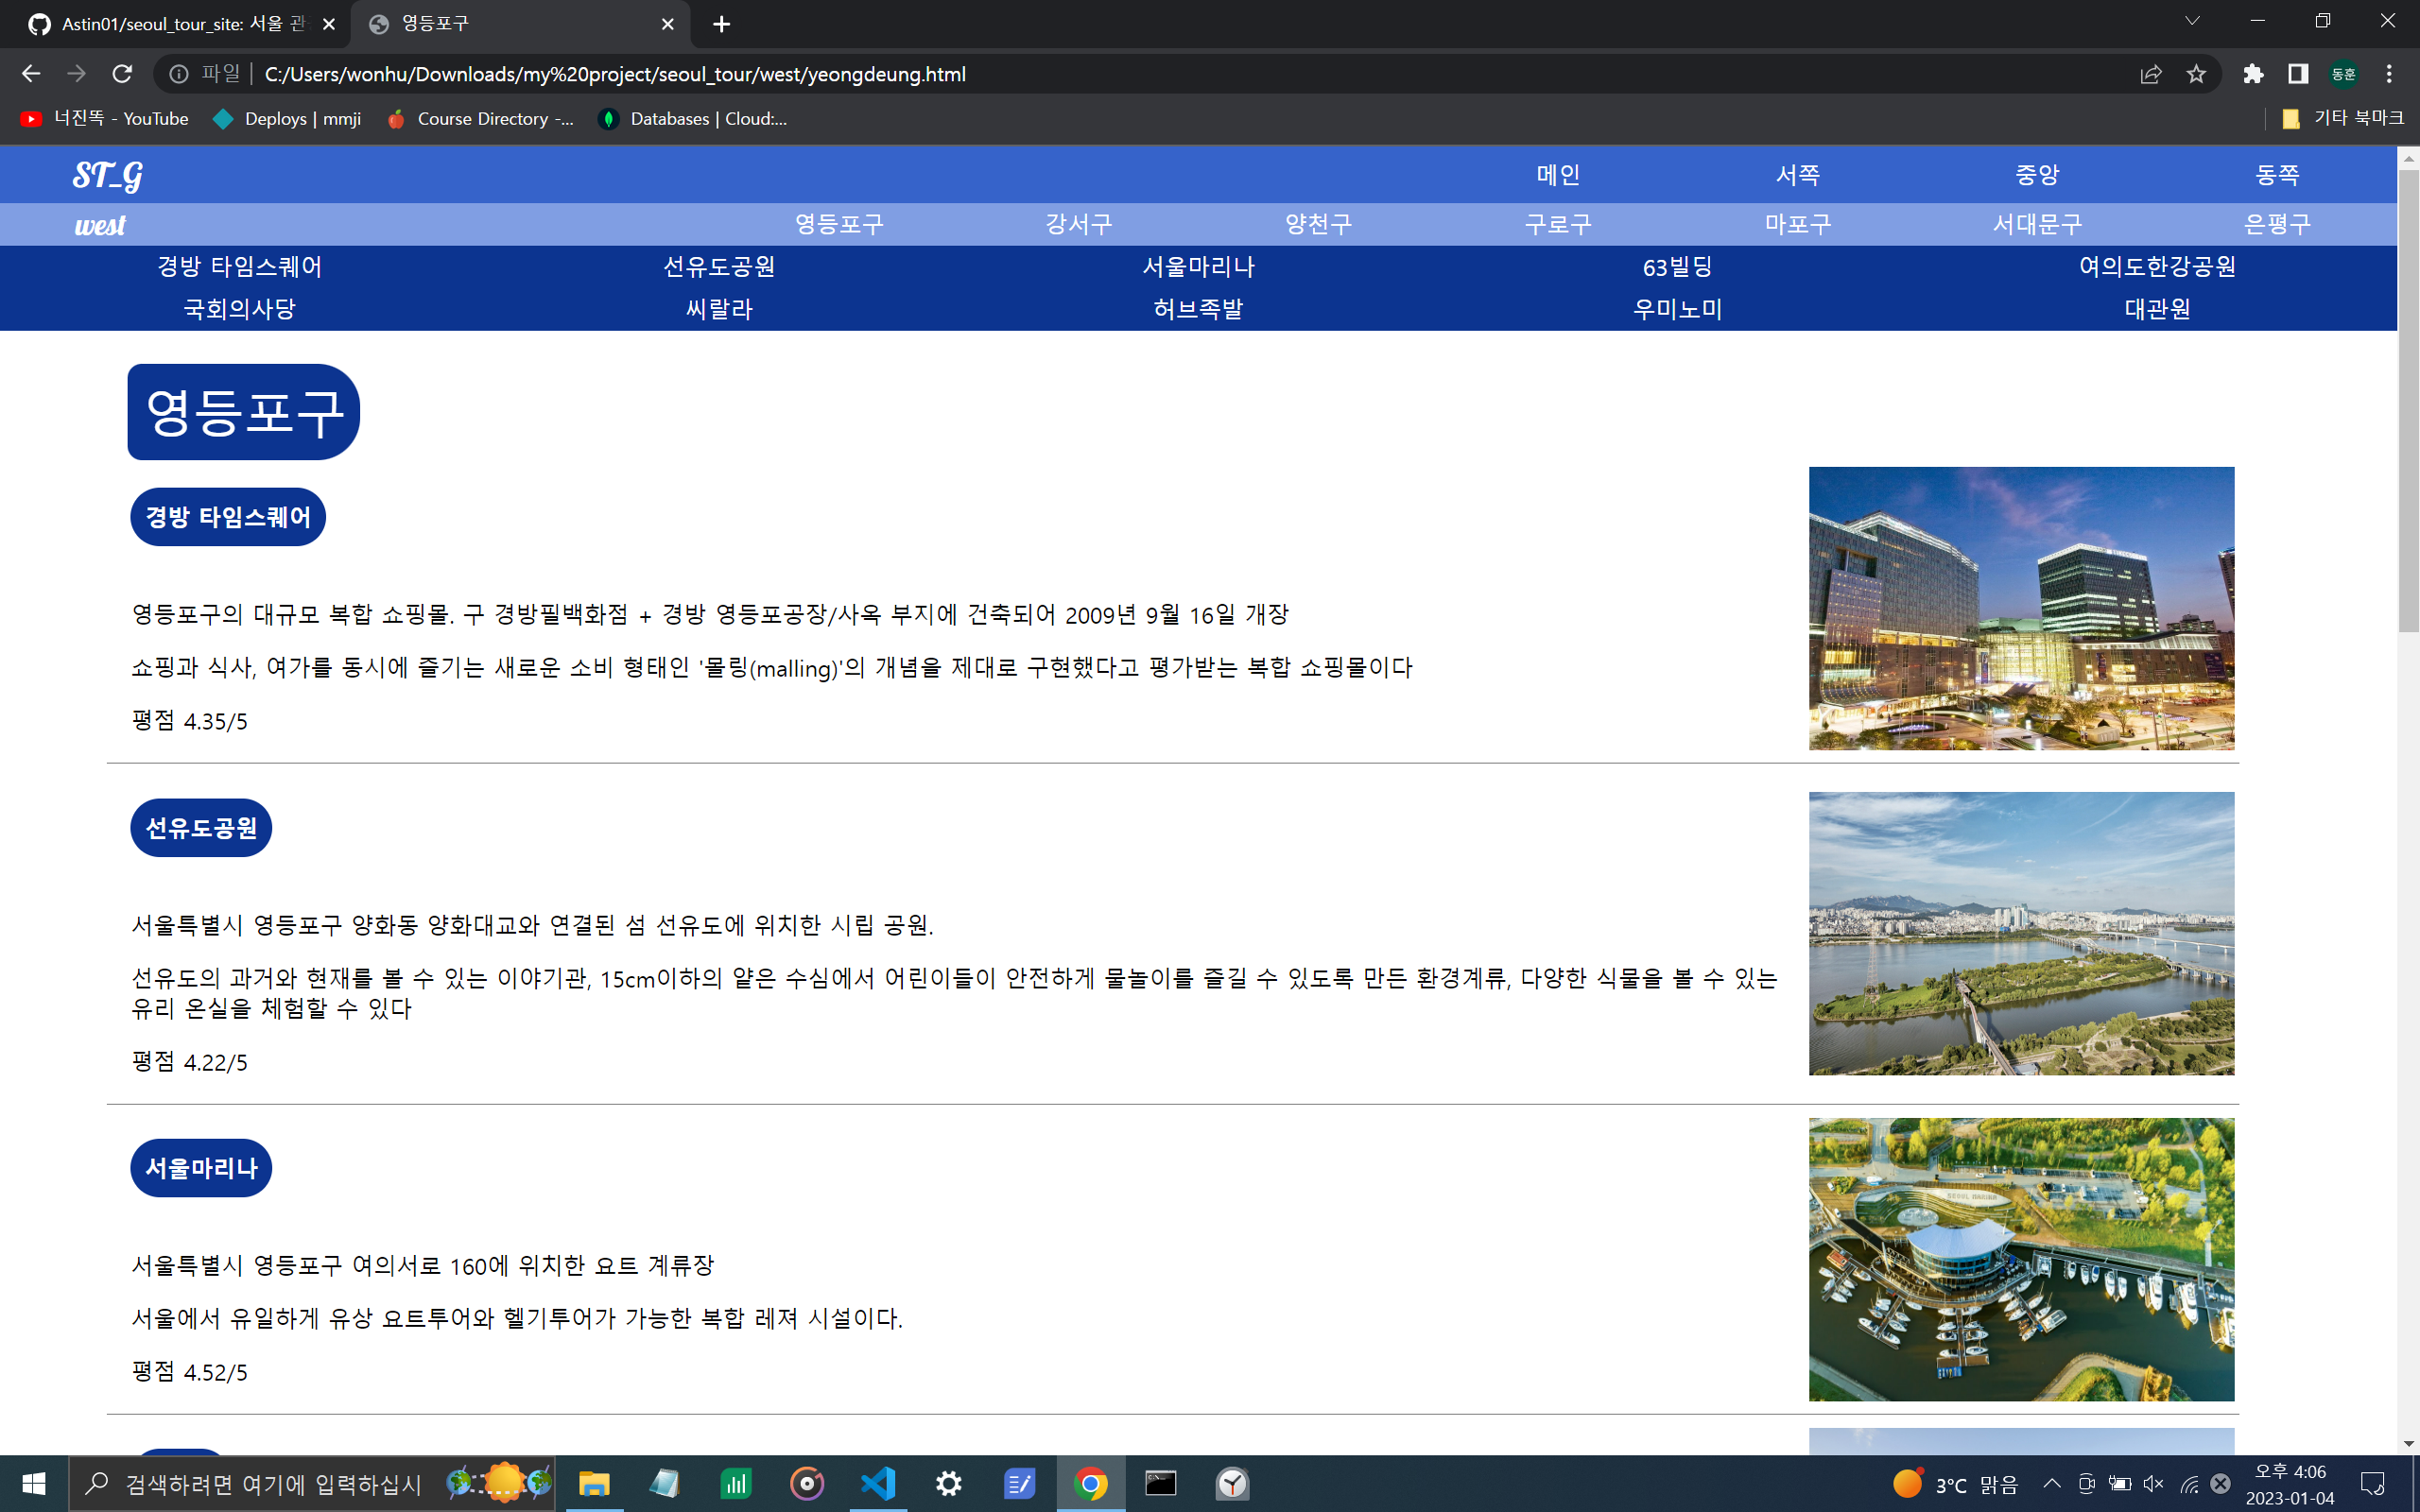2420x1512 pixels.
Task: Toggle the browser side panel icon
Action: [x=2298, y=74]
